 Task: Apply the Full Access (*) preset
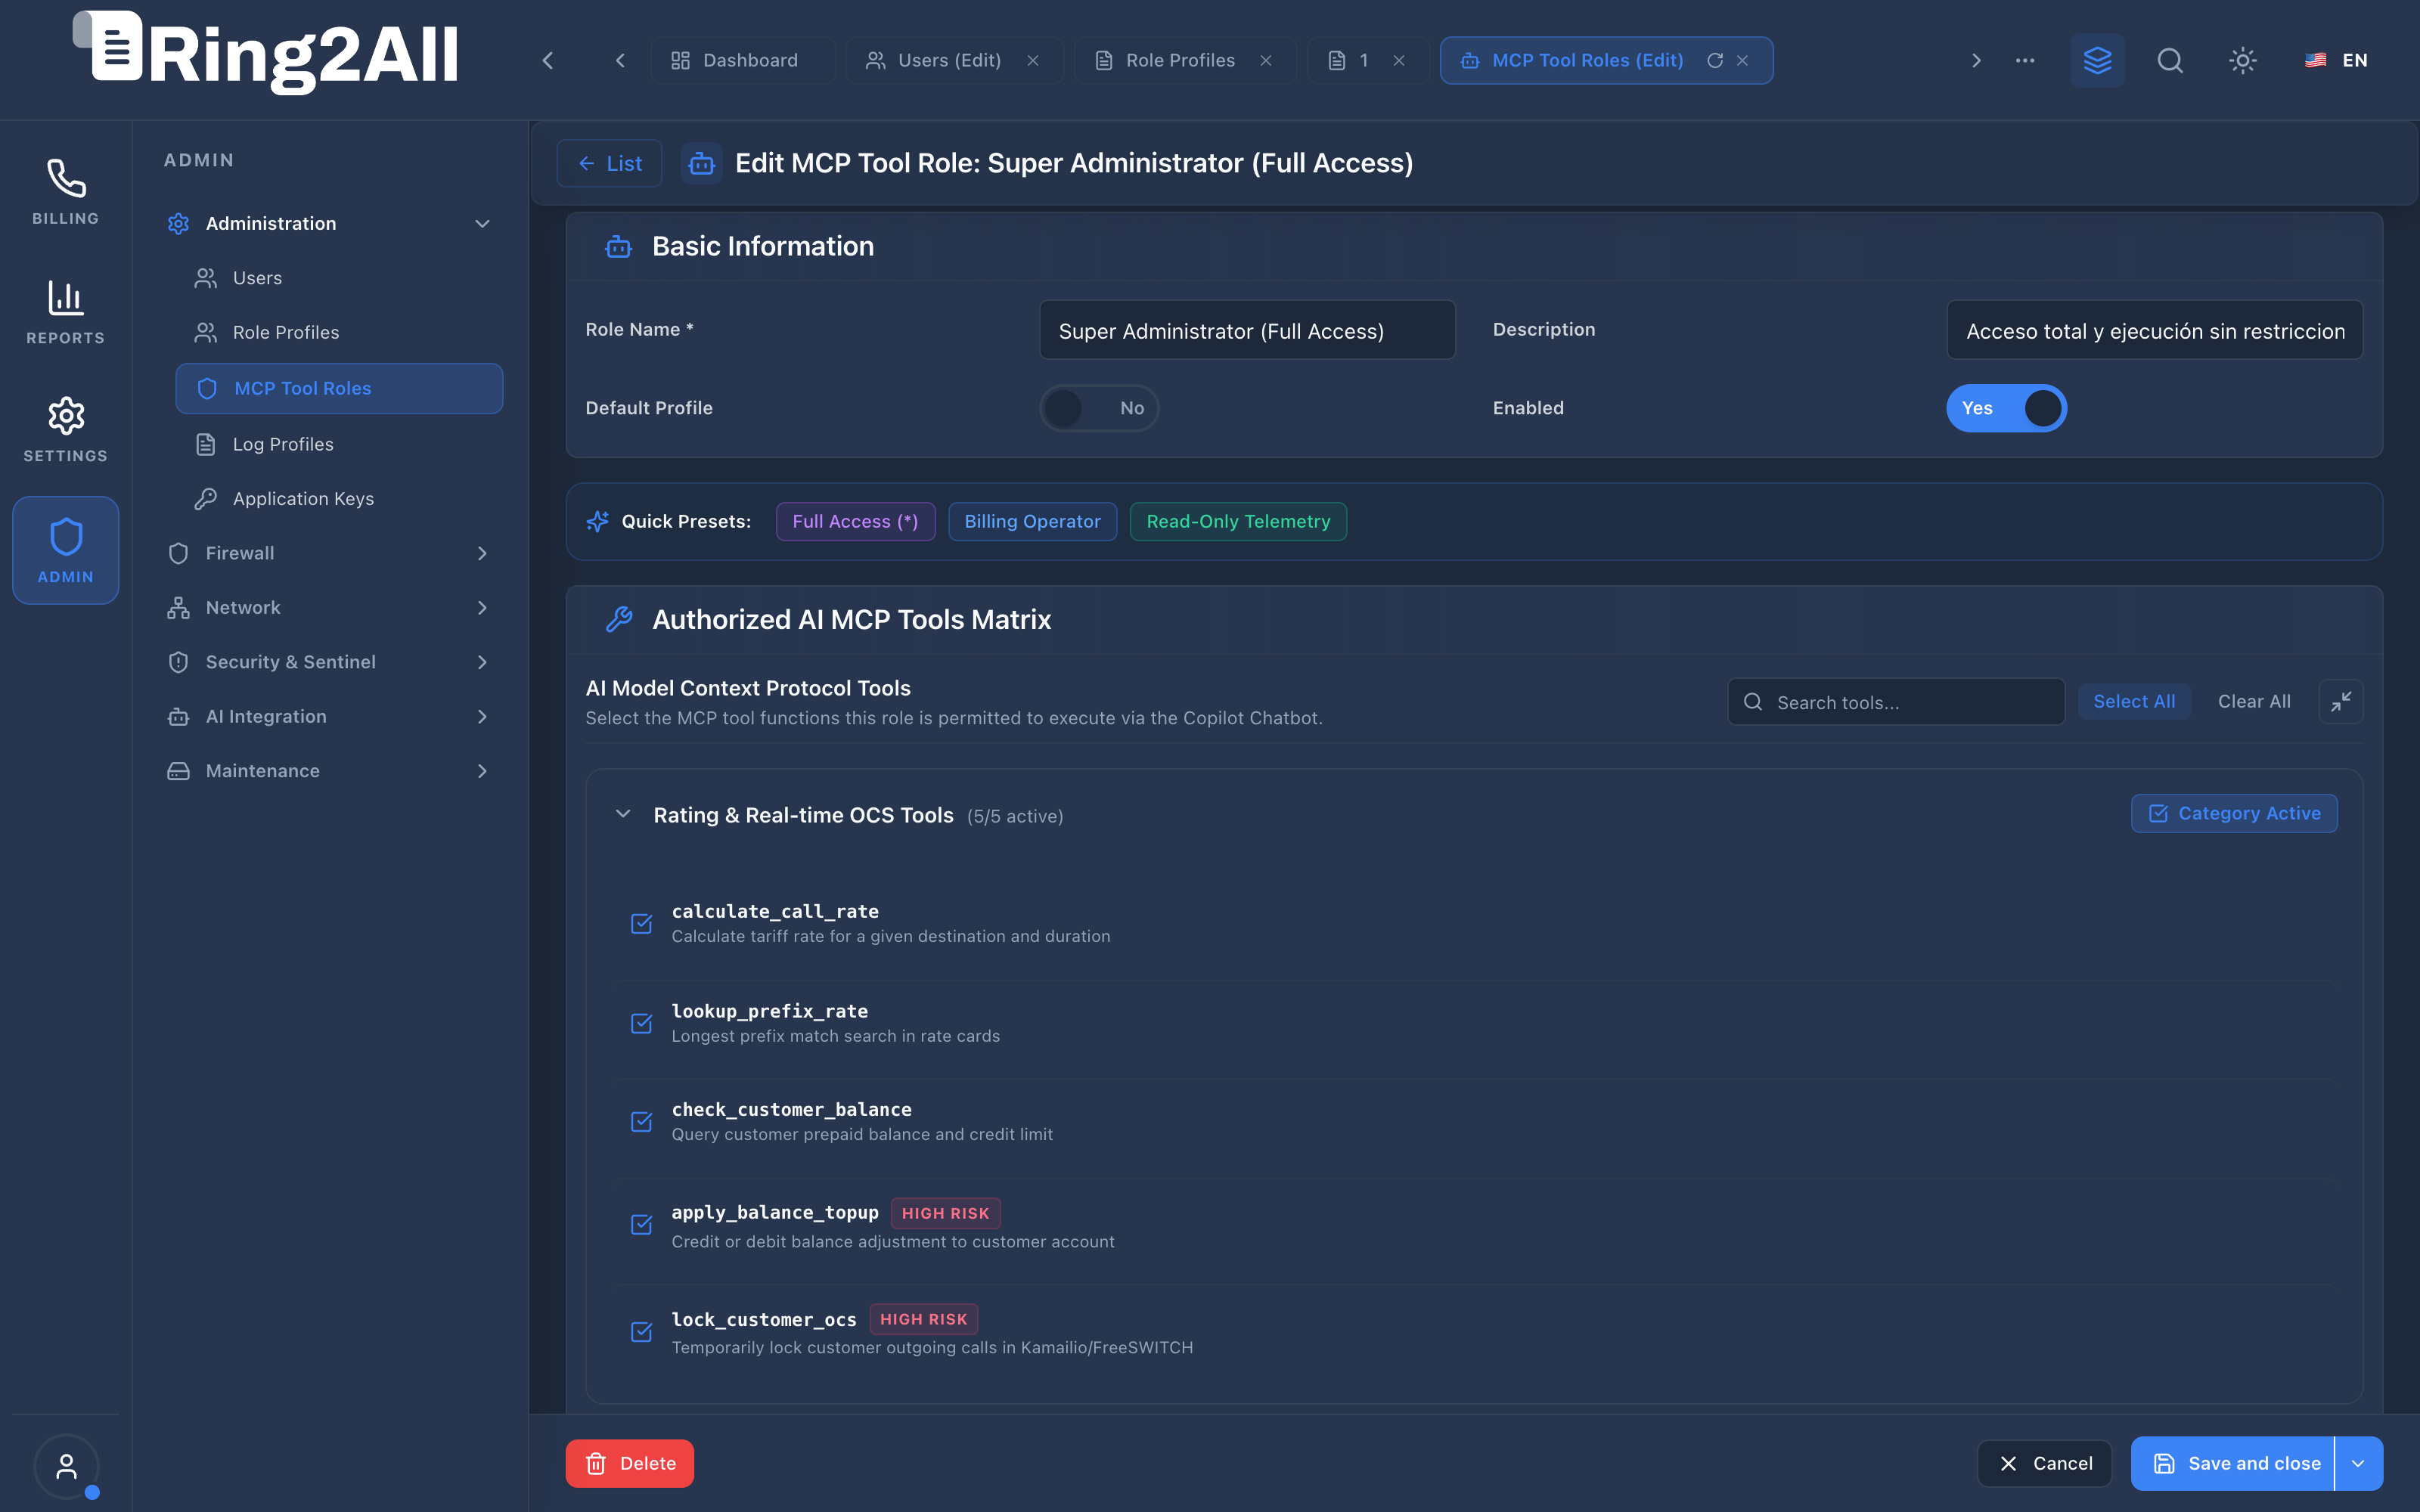pos(855,521)
